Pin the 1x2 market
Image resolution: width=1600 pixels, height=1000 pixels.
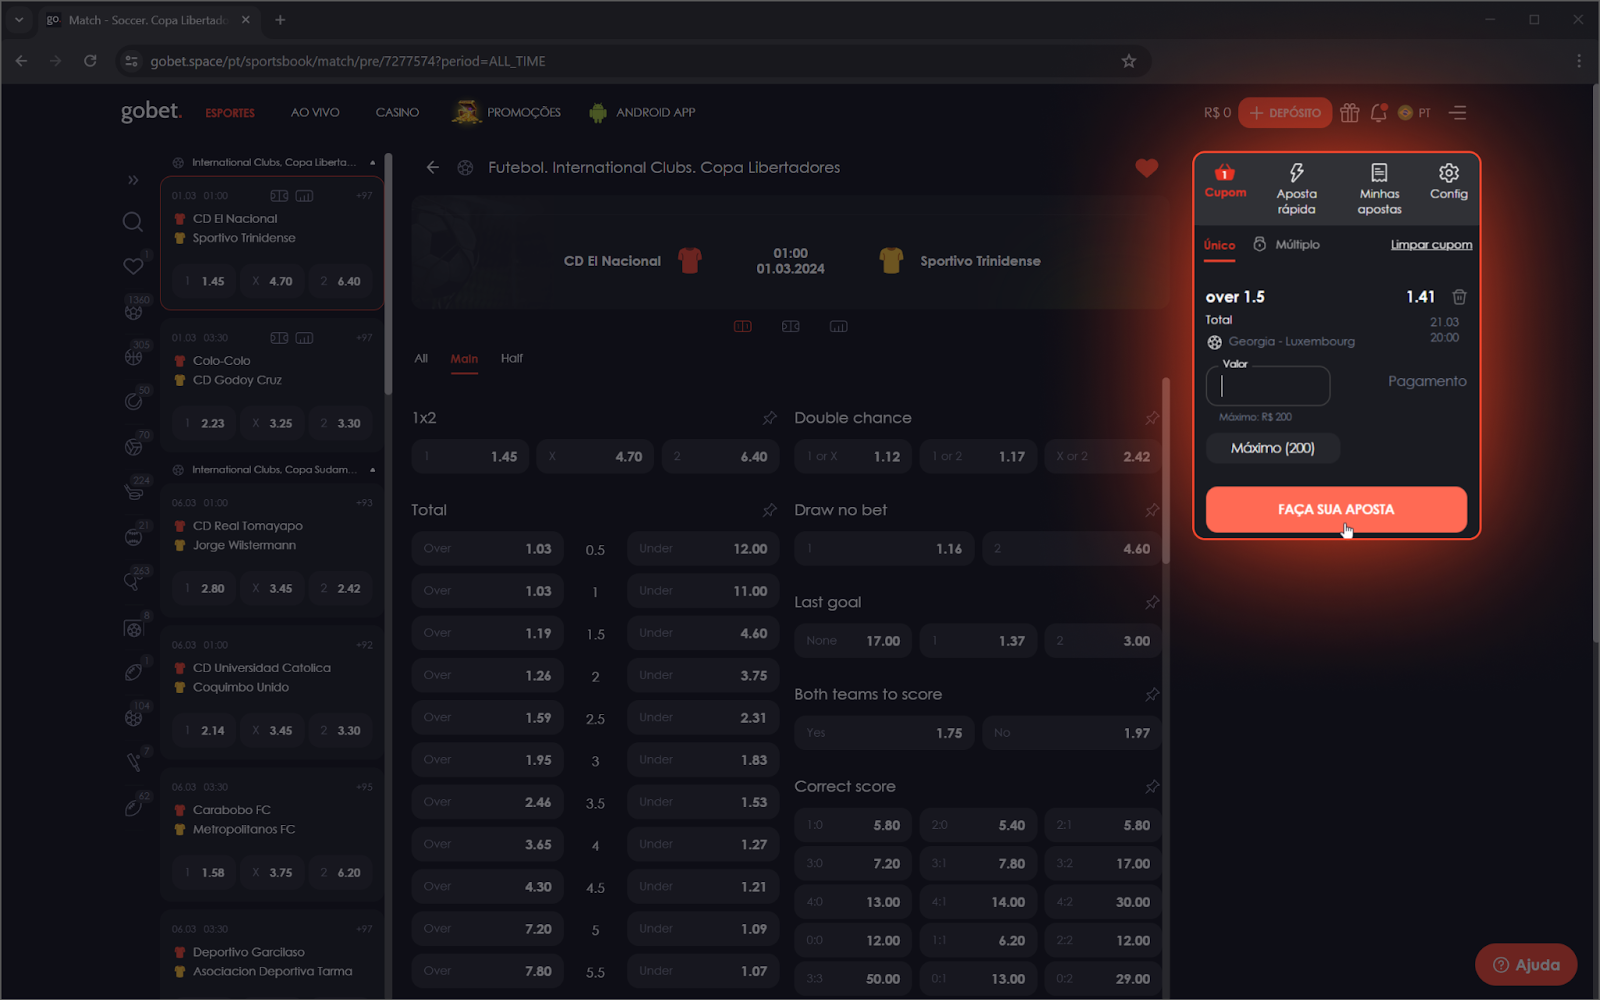[769, 418]
